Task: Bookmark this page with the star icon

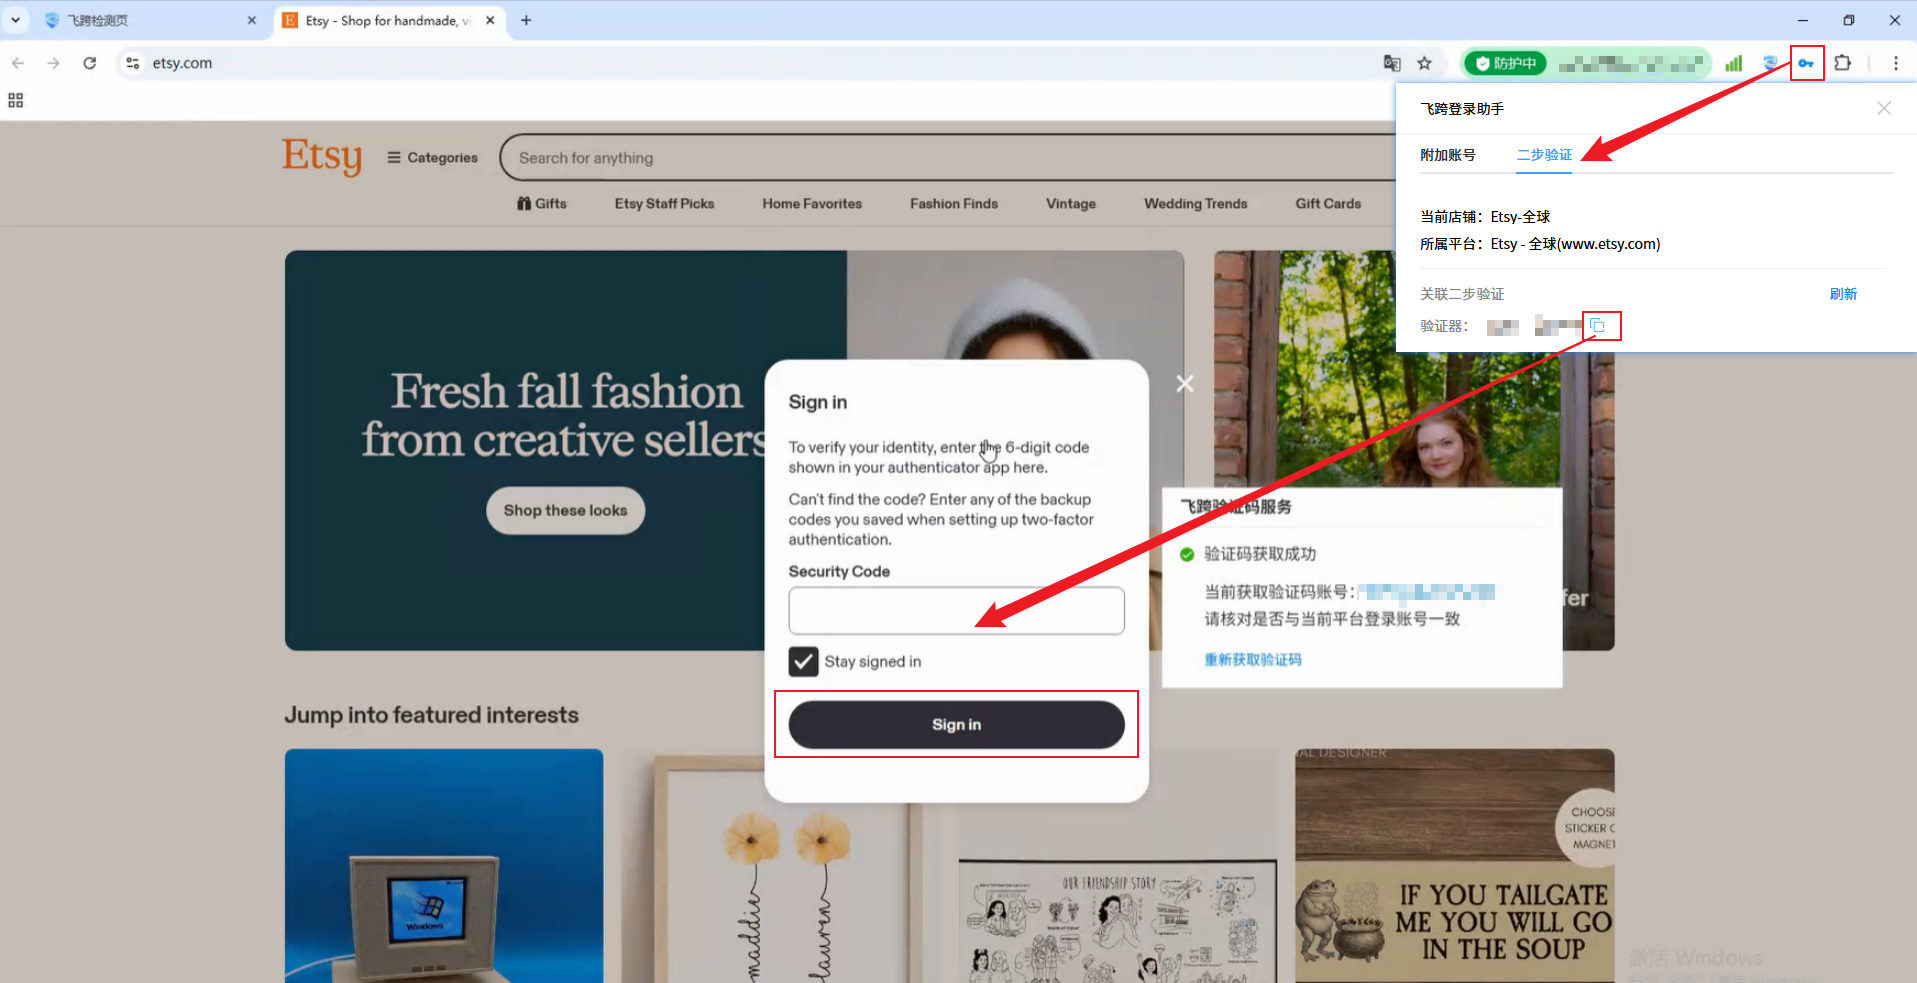Action: point(1425,63)
